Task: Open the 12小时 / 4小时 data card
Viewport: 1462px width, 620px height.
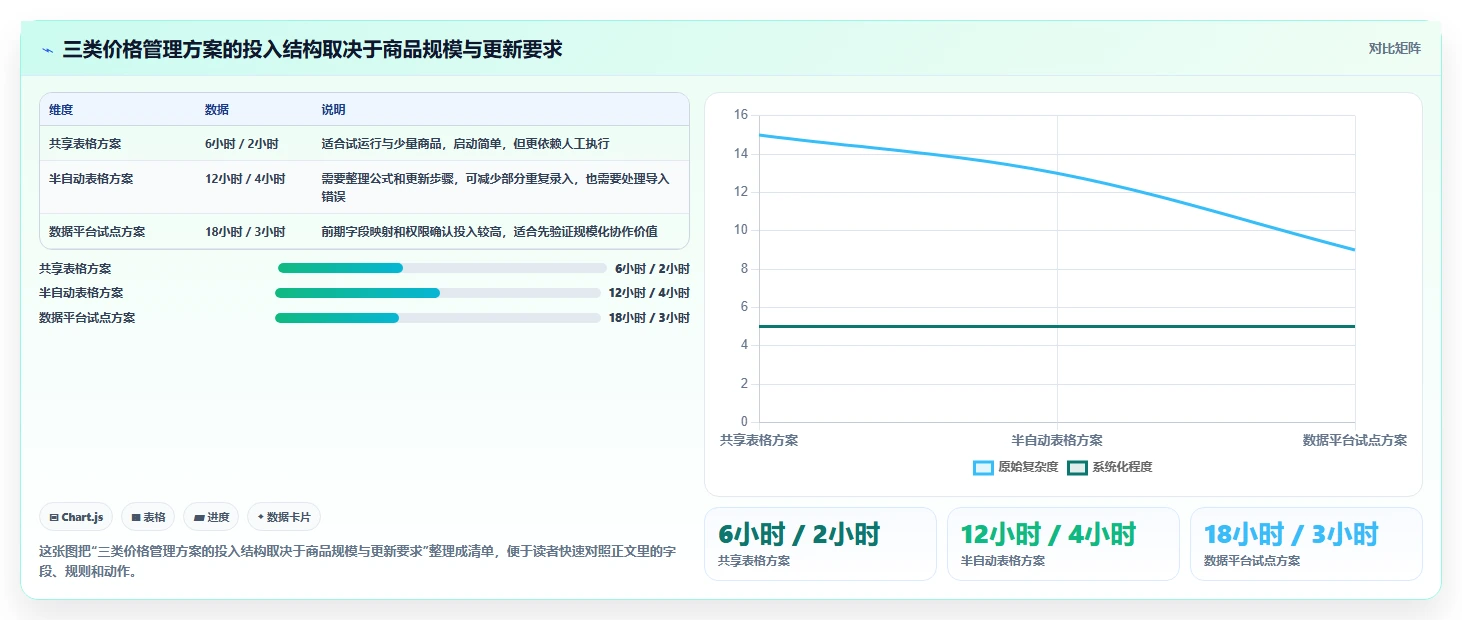Action: point(1063,544)
